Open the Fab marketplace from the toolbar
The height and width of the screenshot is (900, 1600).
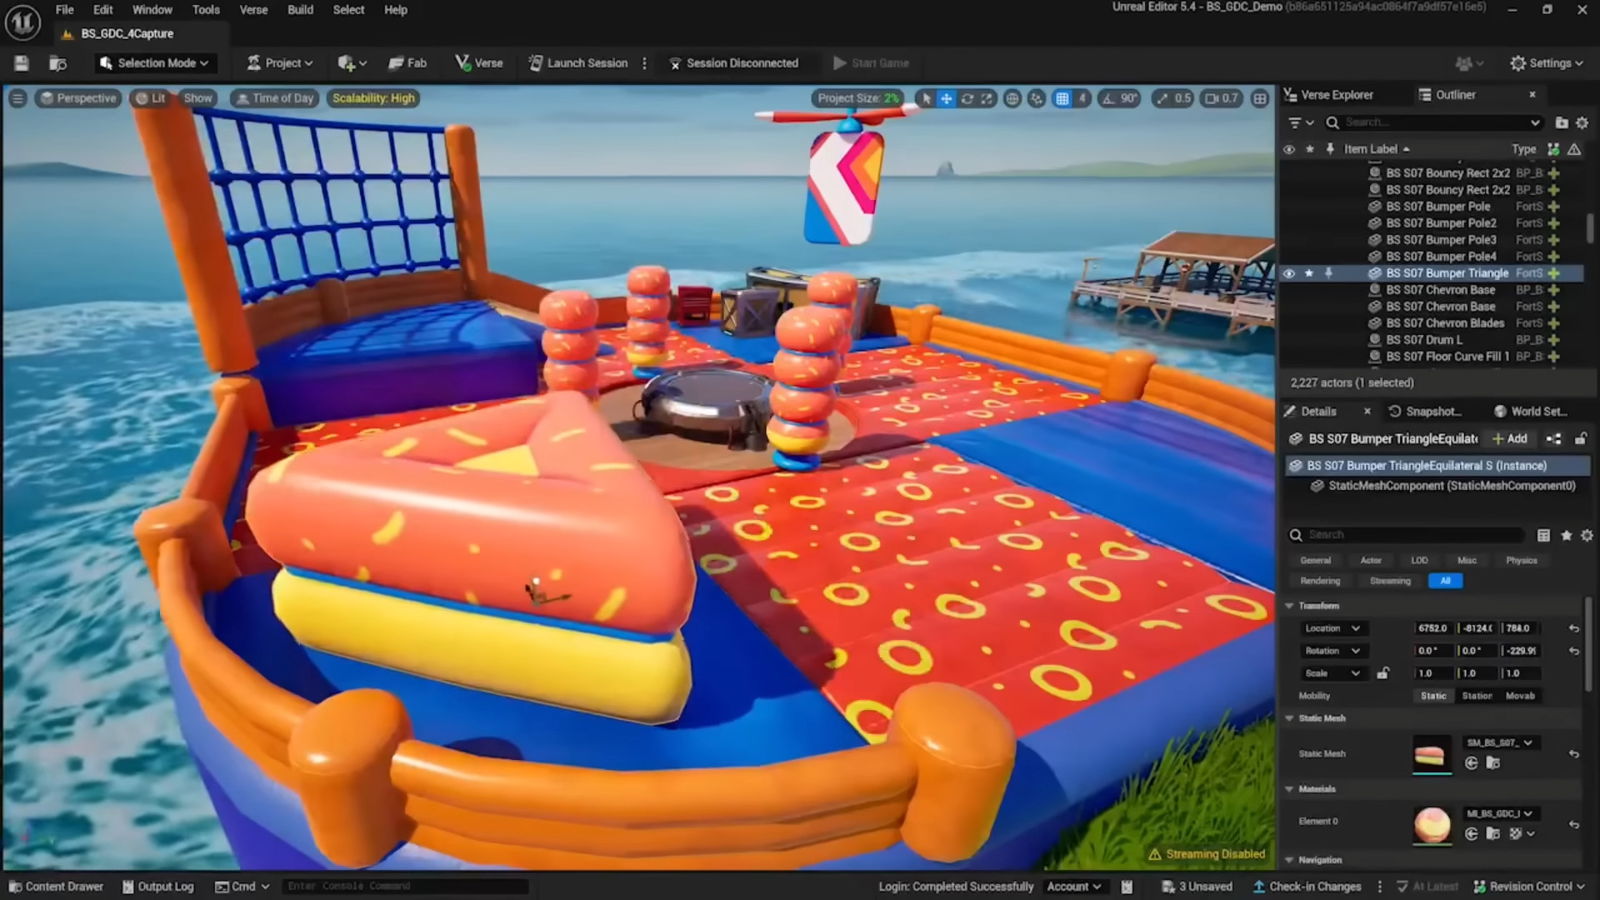tap(408, 62)
